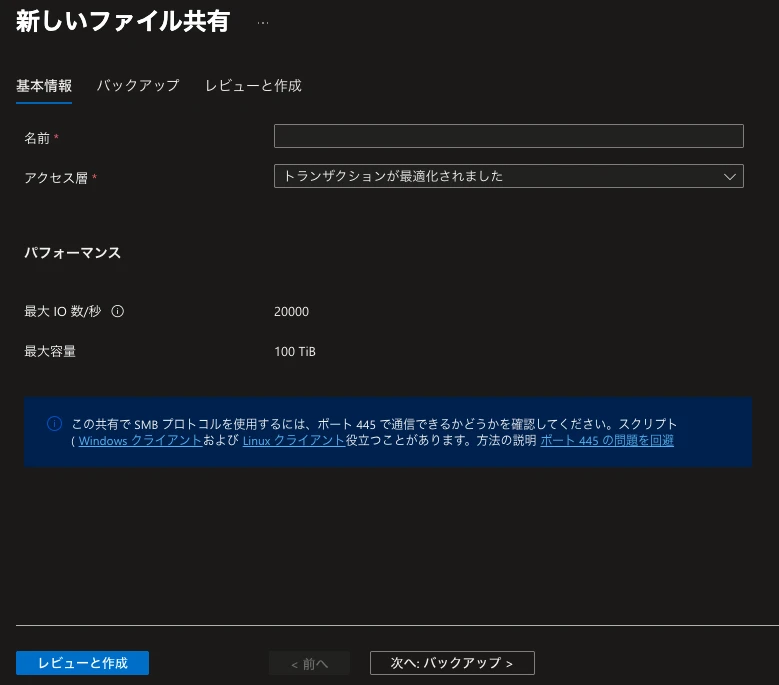
Task: Click the blue レビューと作成 button
Action: [82, 663]
